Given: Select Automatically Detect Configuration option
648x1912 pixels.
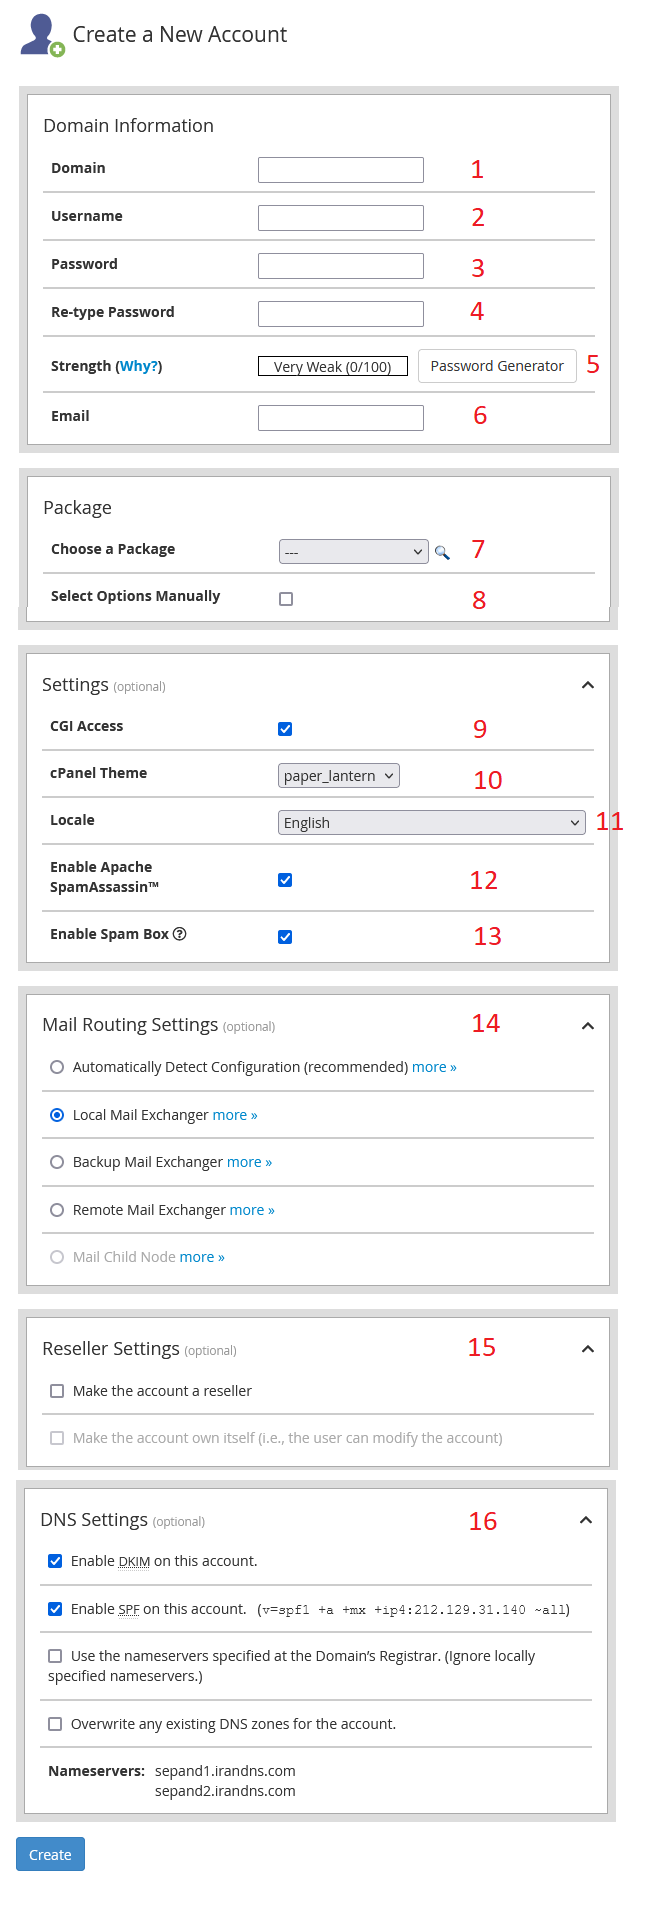Looking at the screenshot, I should pos(57,1067).
